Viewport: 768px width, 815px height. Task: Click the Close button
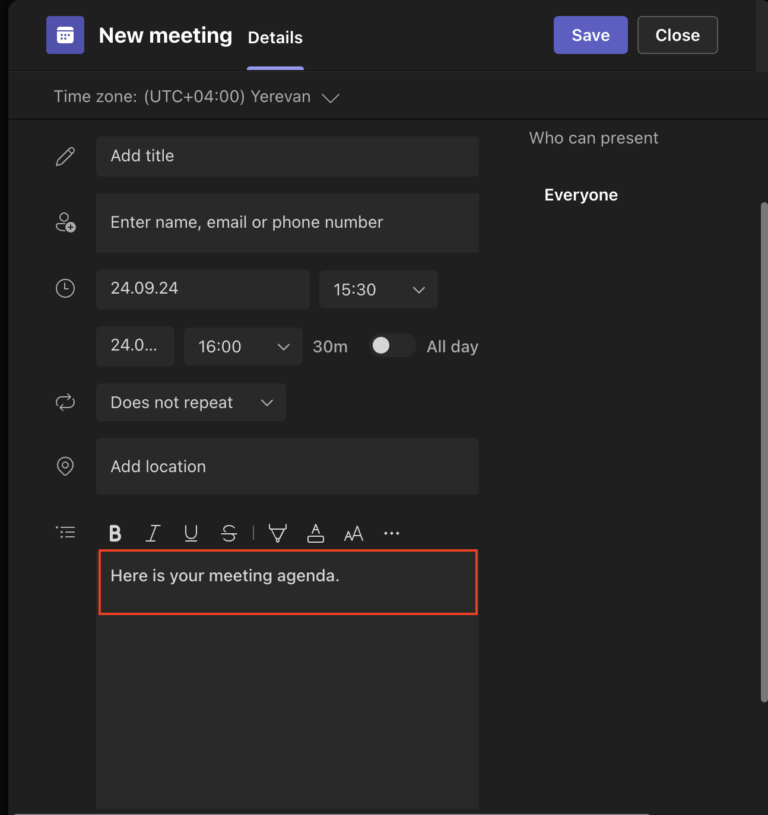(677, 35)
